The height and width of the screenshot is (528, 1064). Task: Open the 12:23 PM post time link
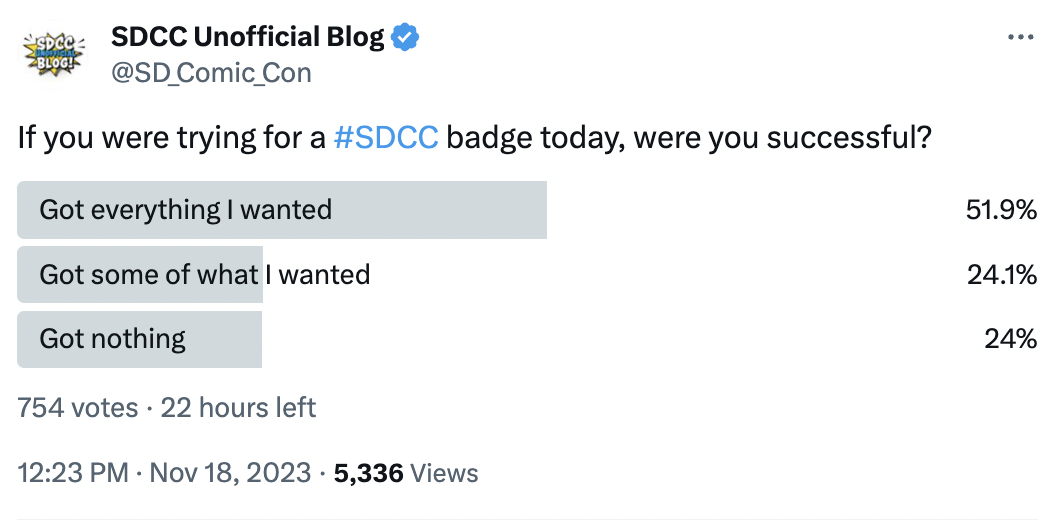tap(73, 473)
